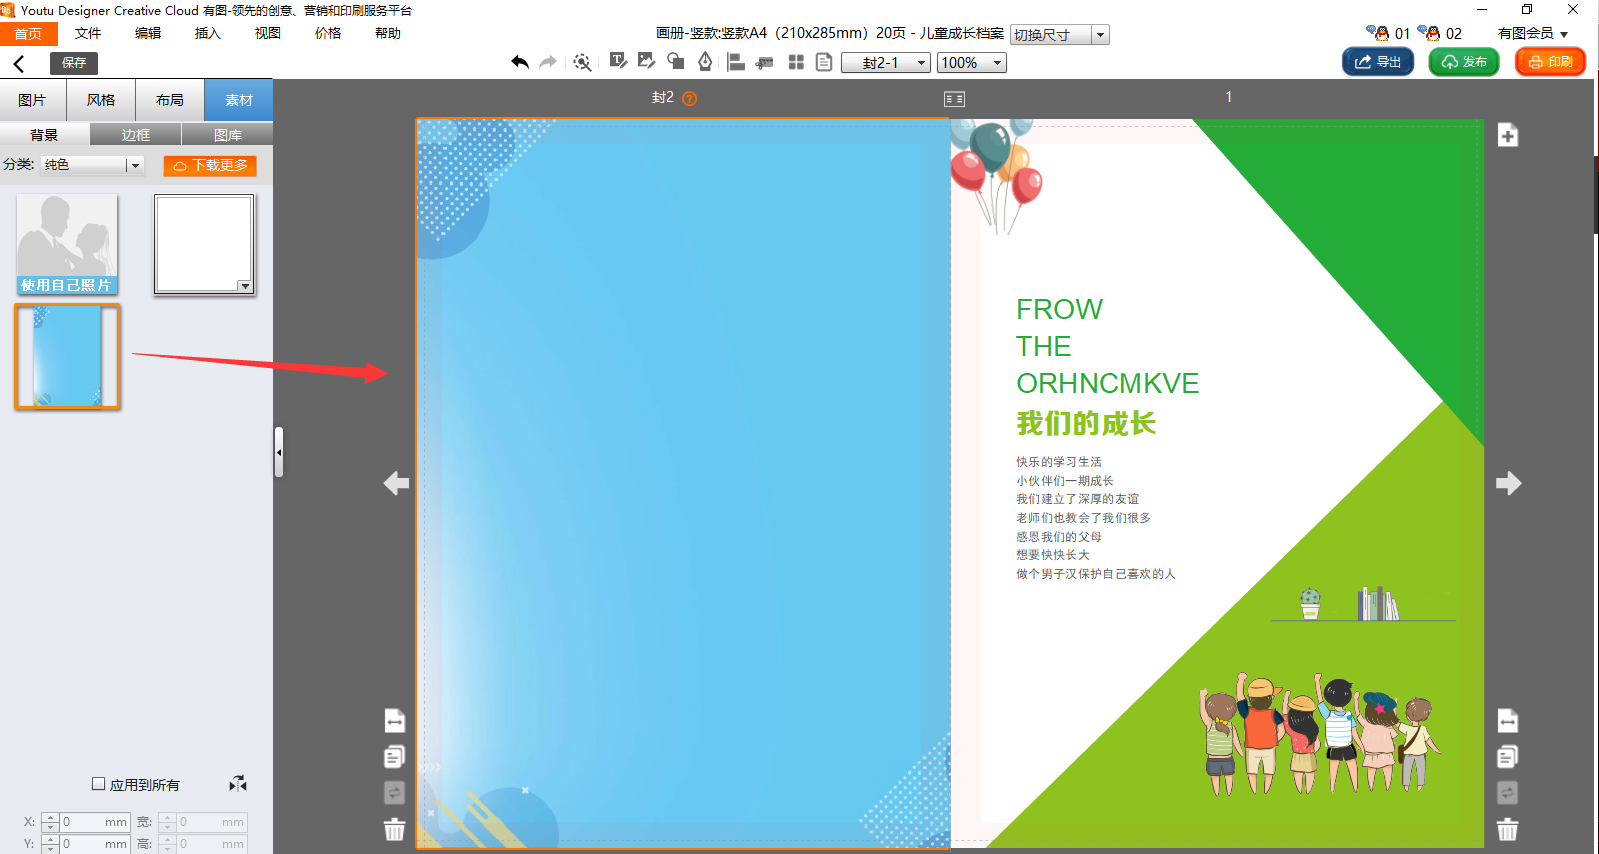The height and width of the screenshot is (854, 1599).
Task: Open the 分类 纯色 category dropdown
Action: [93, 165]
